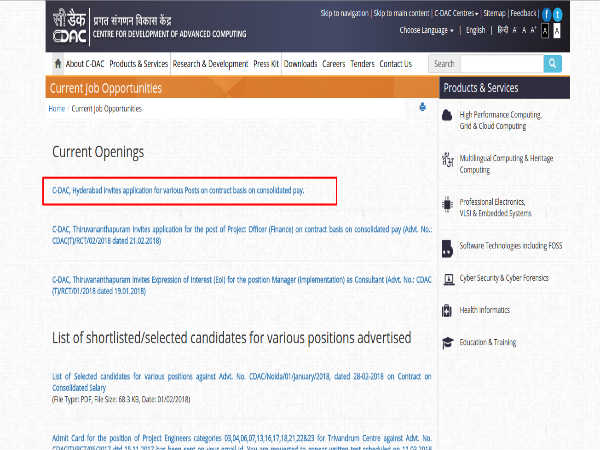Increase text size with A+ button

click(x=533, y=30)
